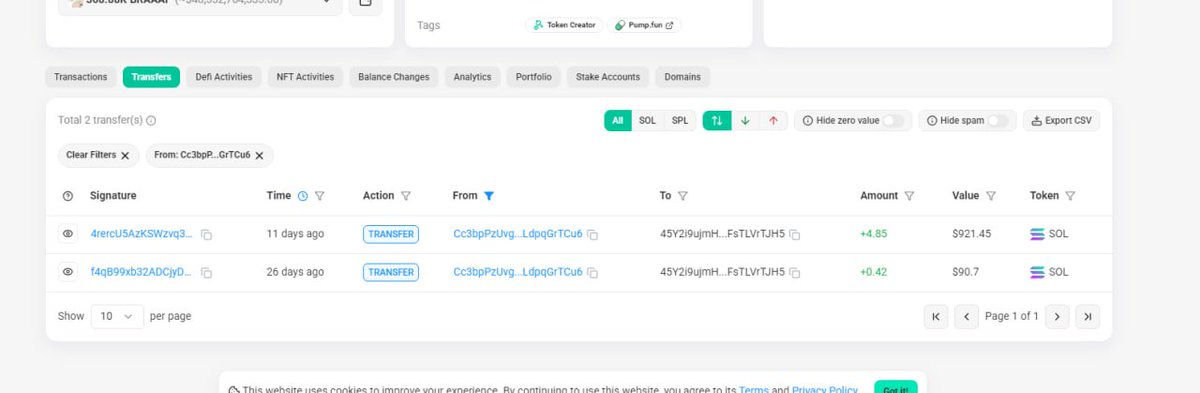
Task: Copy From address in 26 days ago row
Action: click(593, 273)
